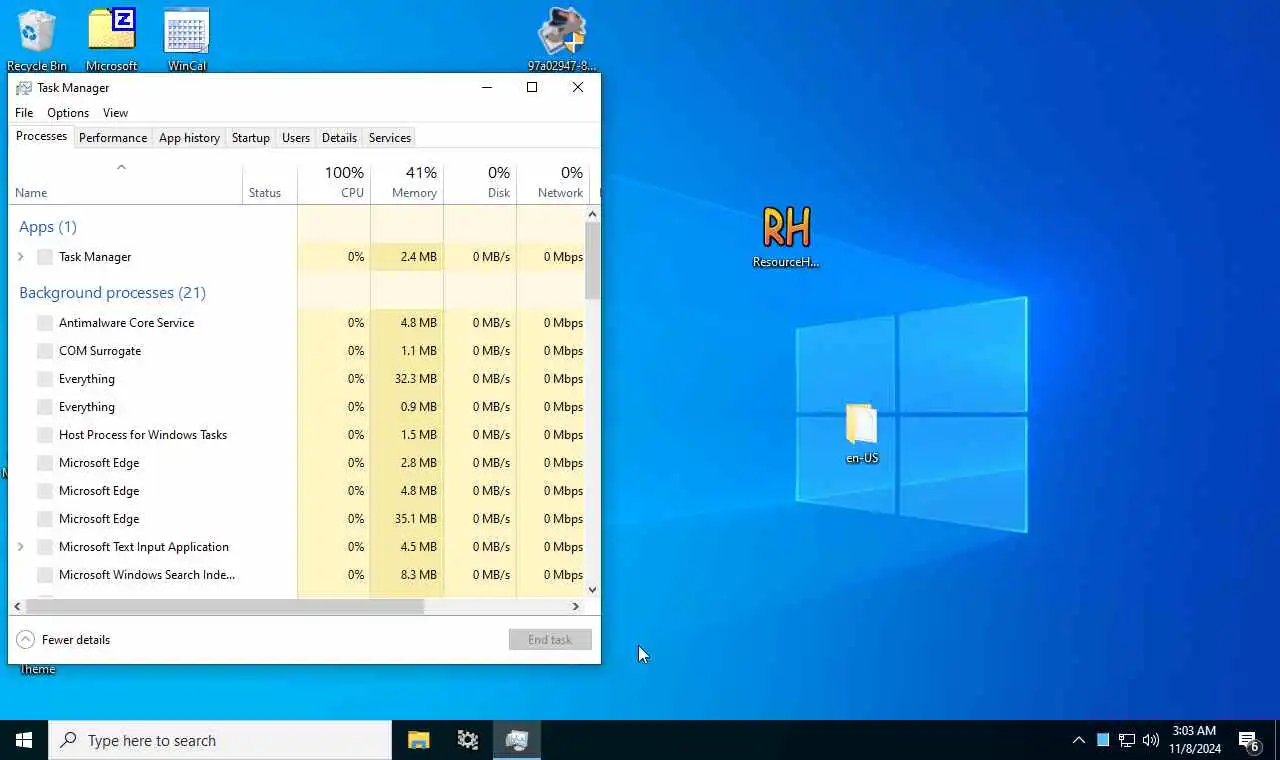Maximize the Task Manager window
The width and height of the screenshot is (1280, 760).
[532, 87]
